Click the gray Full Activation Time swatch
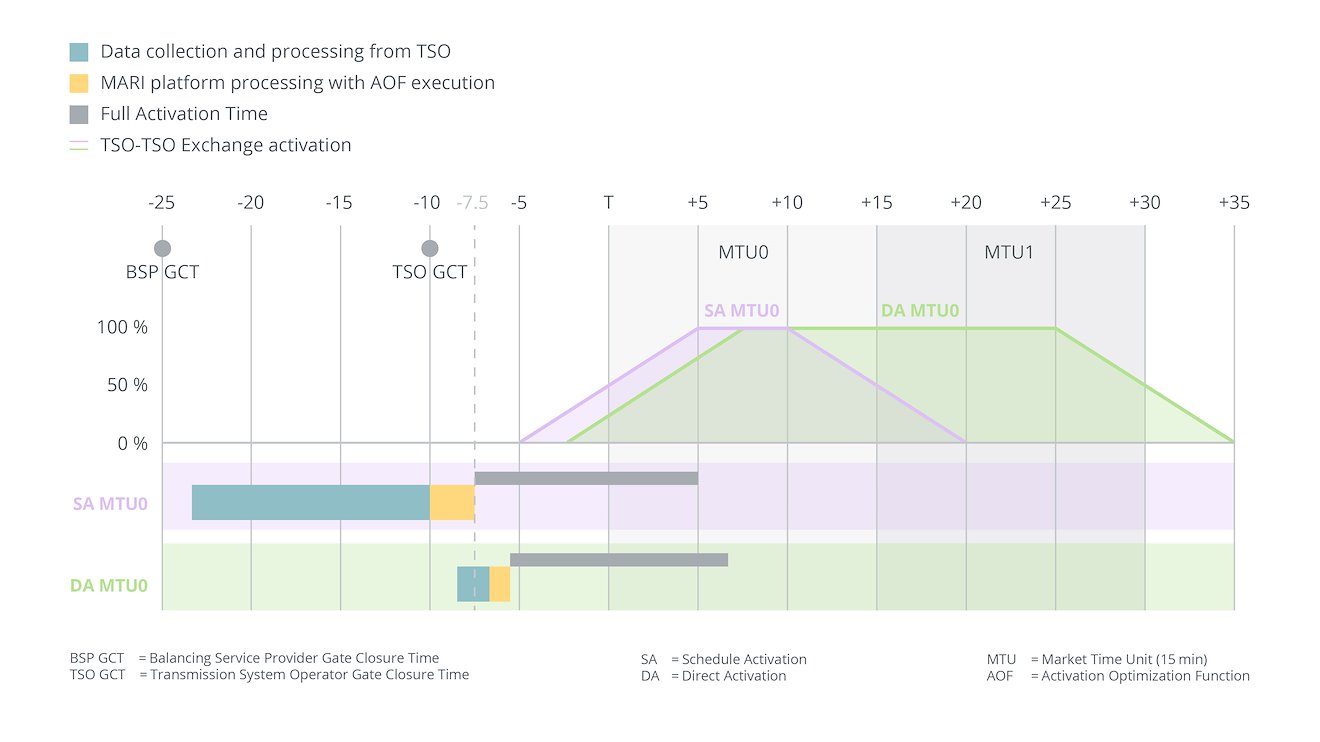The image size is (1320, 742). (x=79, y=114)
